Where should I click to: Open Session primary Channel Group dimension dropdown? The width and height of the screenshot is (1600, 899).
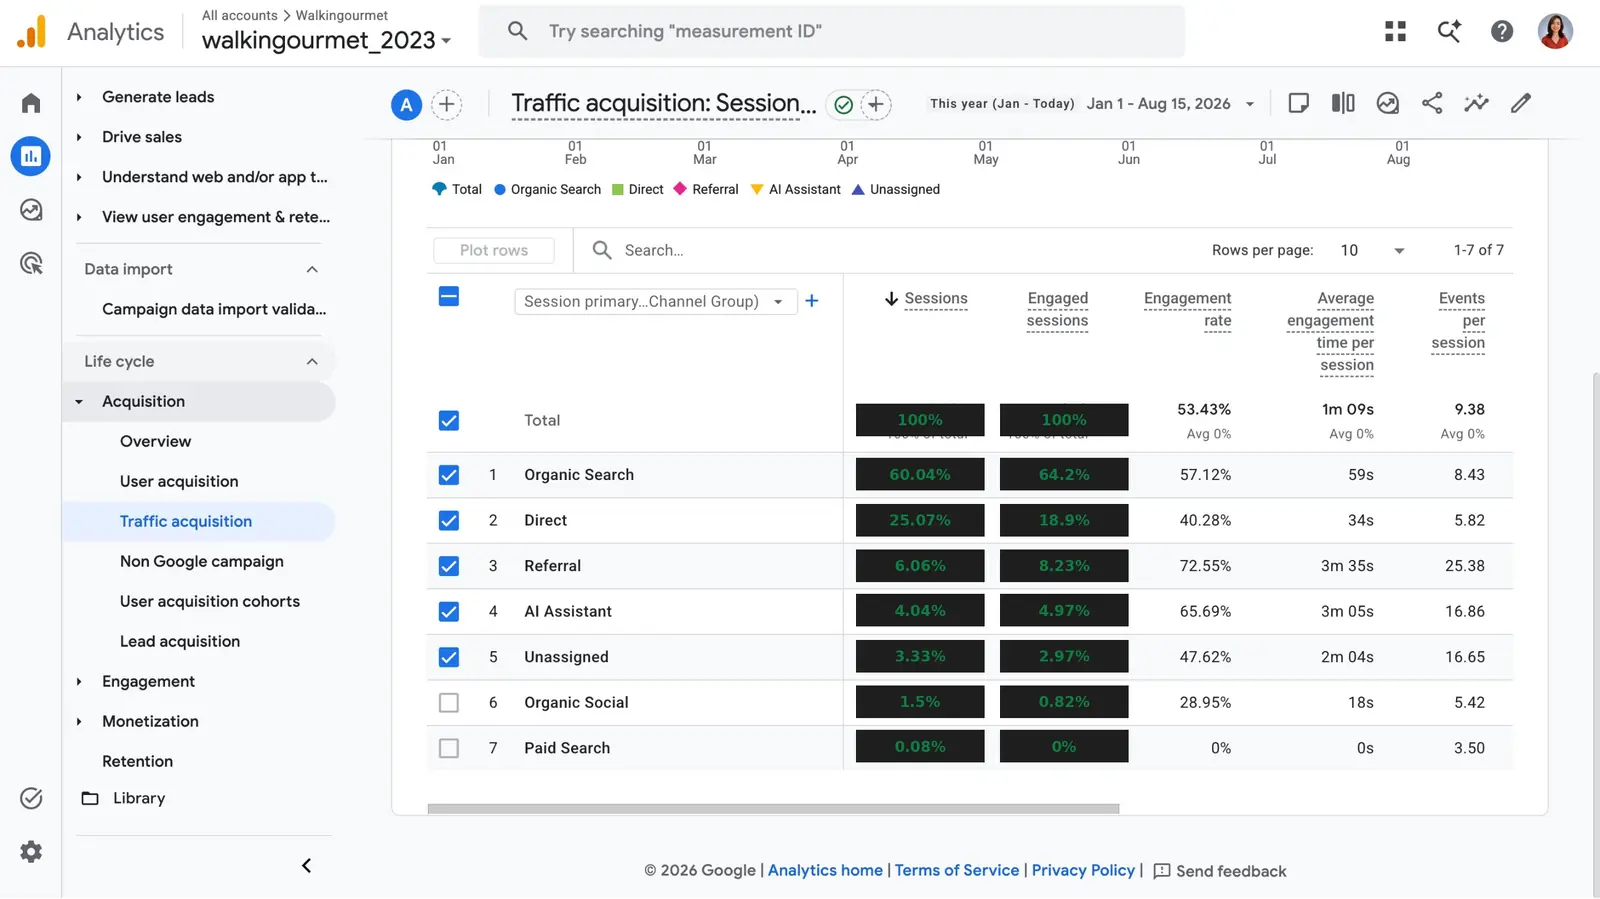655,301
